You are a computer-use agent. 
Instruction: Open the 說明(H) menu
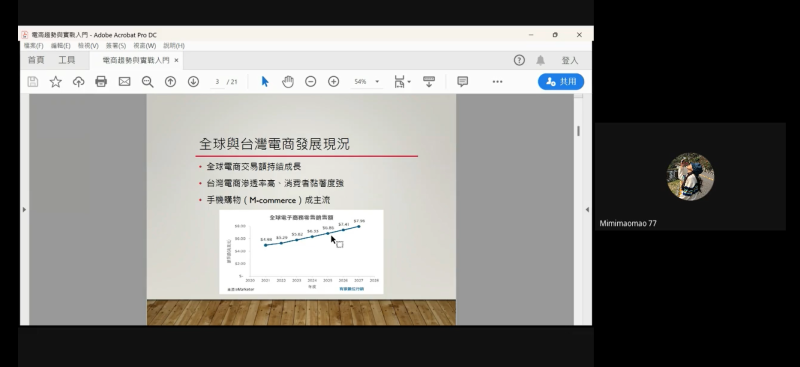tap(174, 46)
